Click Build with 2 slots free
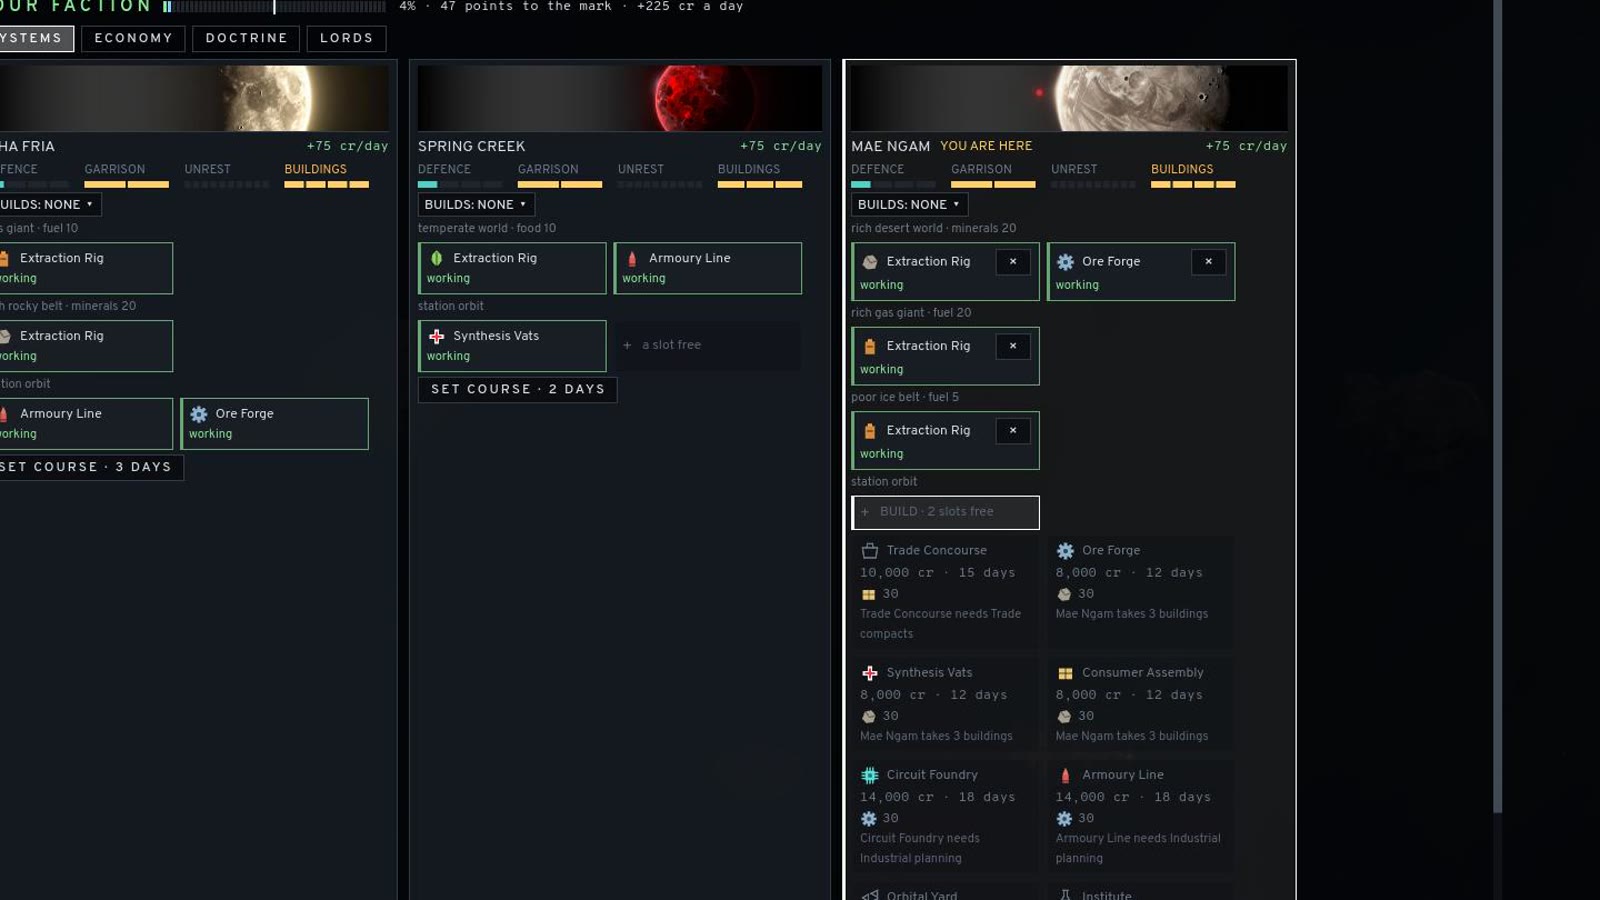Image resolution: width=1600 pixels, height=900 pixels. [x=945, y=512]
